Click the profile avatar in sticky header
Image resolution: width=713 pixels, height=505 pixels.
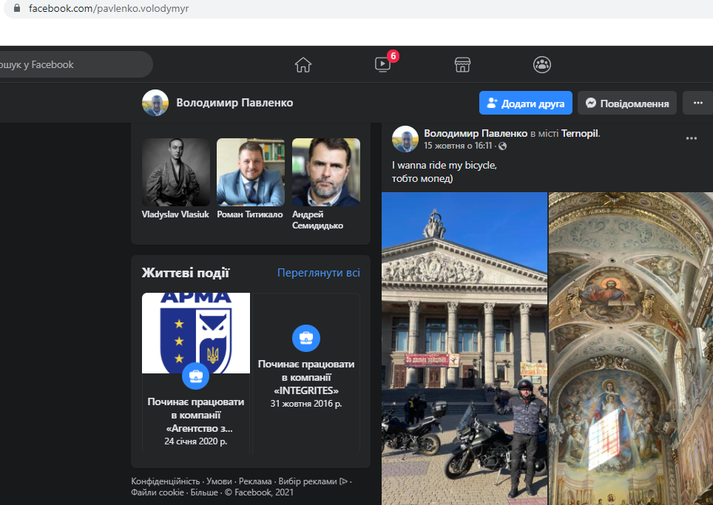point(155,103)
